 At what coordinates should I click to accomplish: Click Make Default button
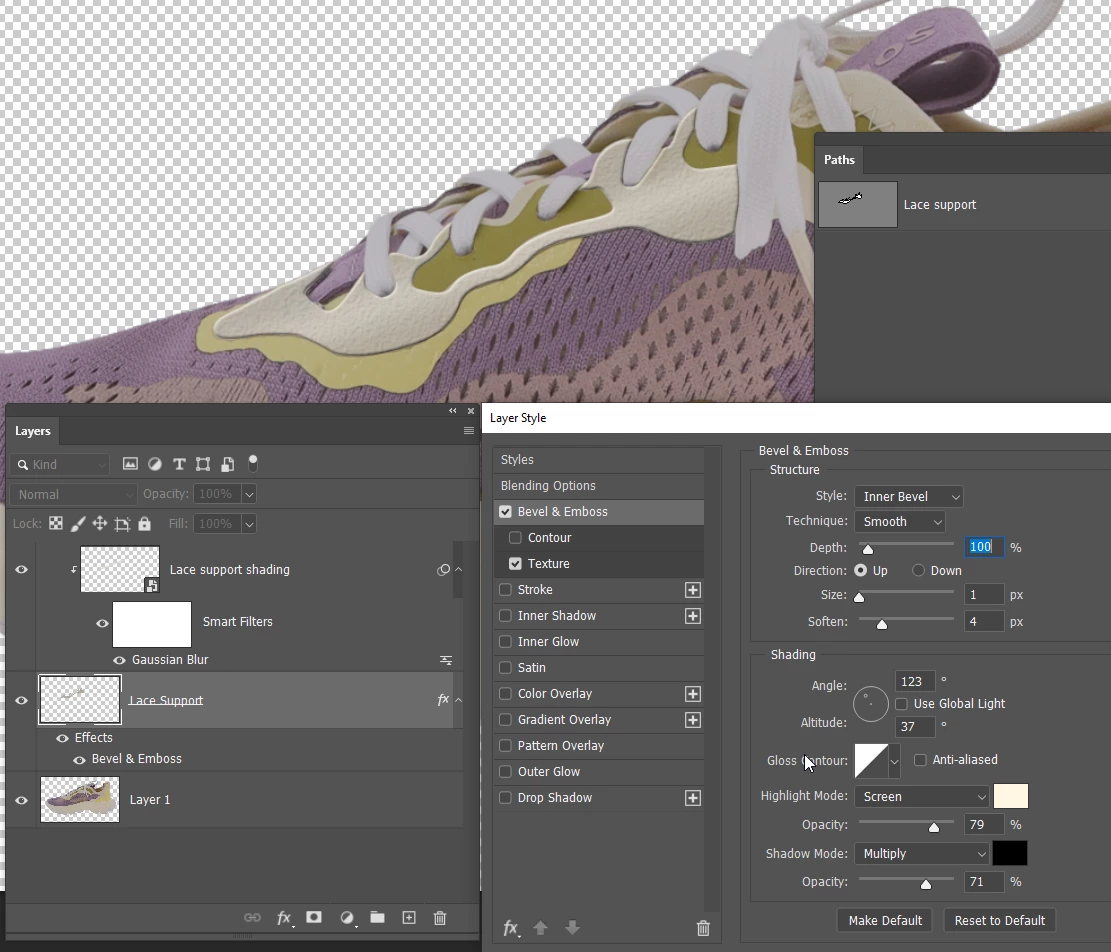pos(885,921)
